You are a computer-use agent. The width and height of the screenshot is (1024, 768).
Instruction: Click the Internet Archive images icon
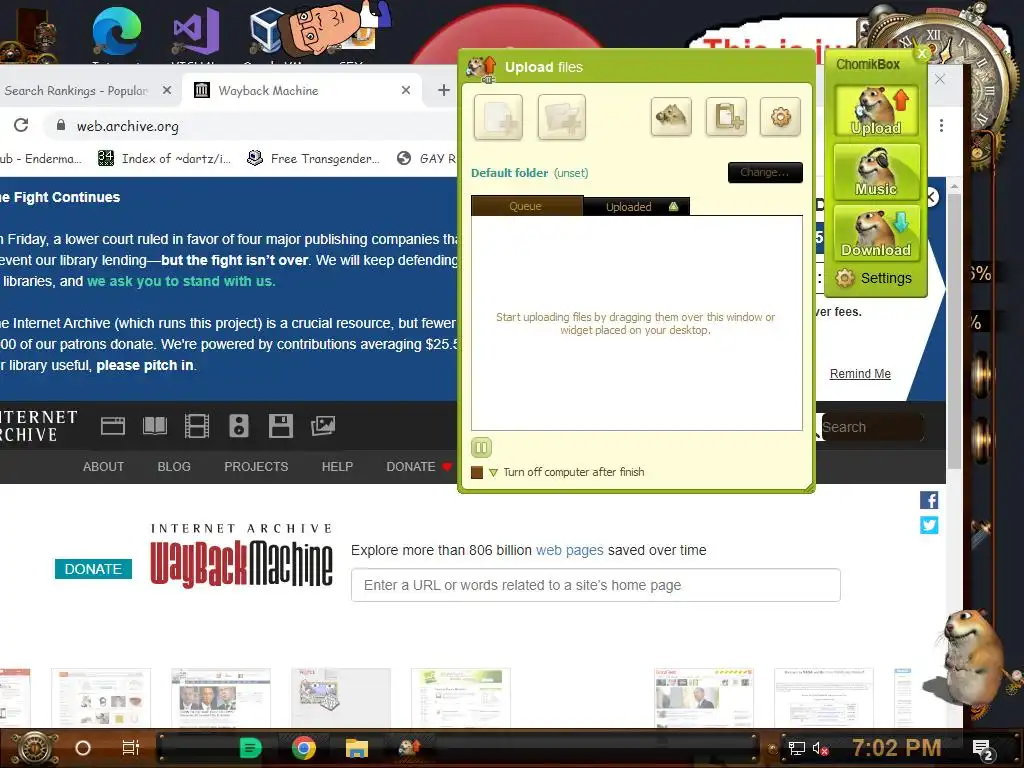[323, 426]
